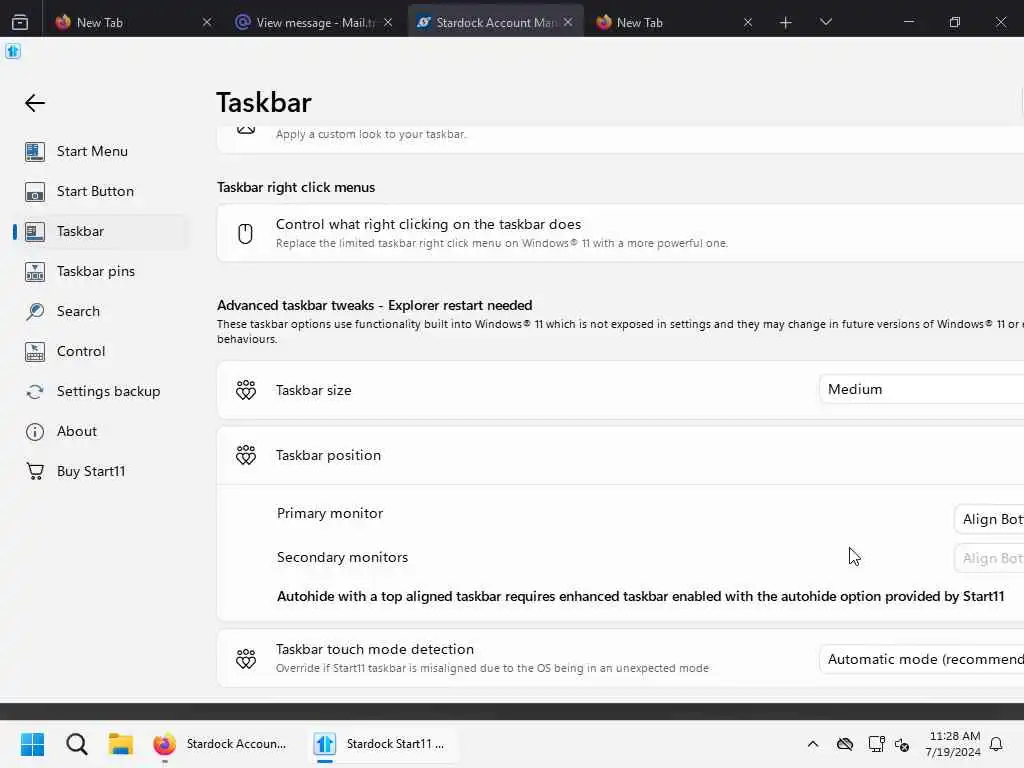Open Control what right clicking does
This screenshot has width=1024, height=768.
(620, 233)
